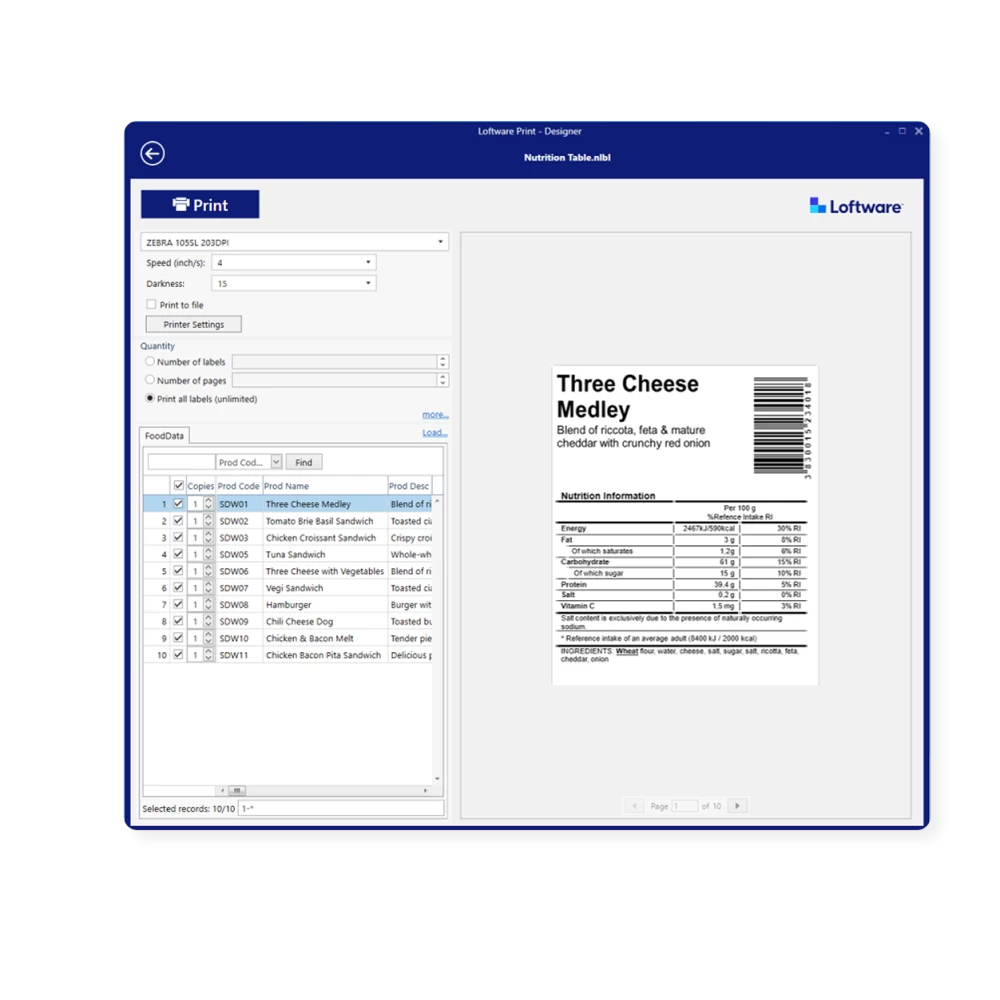Go to next label preview page

click(737, 806)
